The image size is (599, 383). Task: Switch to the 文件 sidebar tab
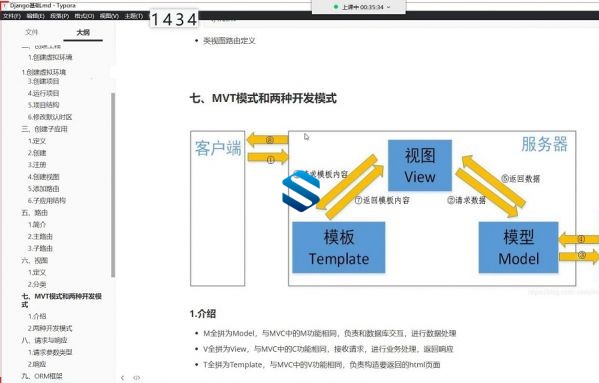click(32, 32)
